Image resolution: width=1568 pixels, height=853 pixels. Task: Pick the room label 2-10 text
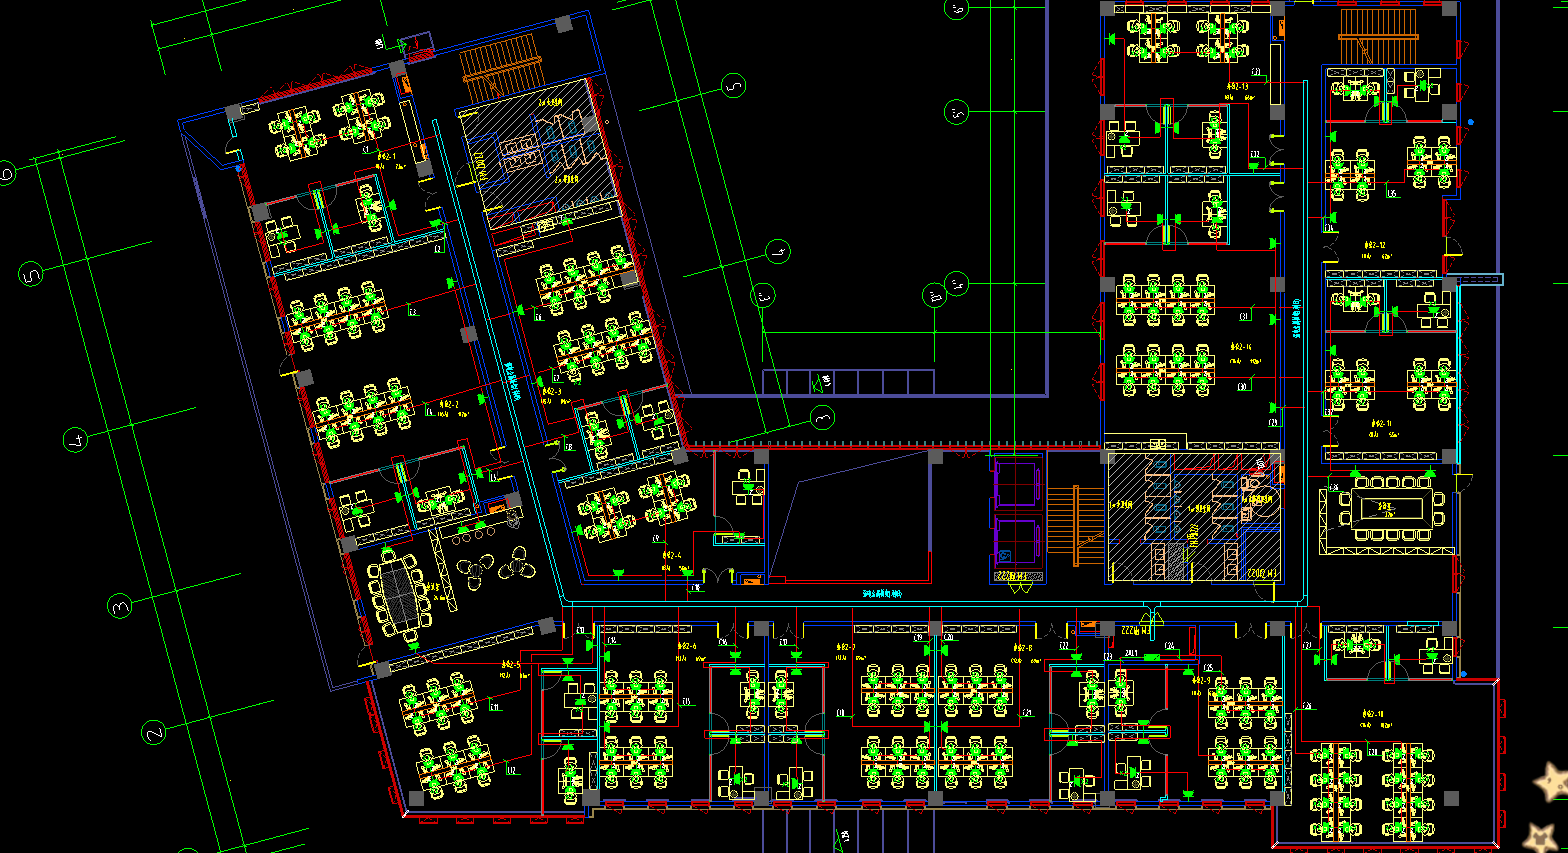point(1373,714)
